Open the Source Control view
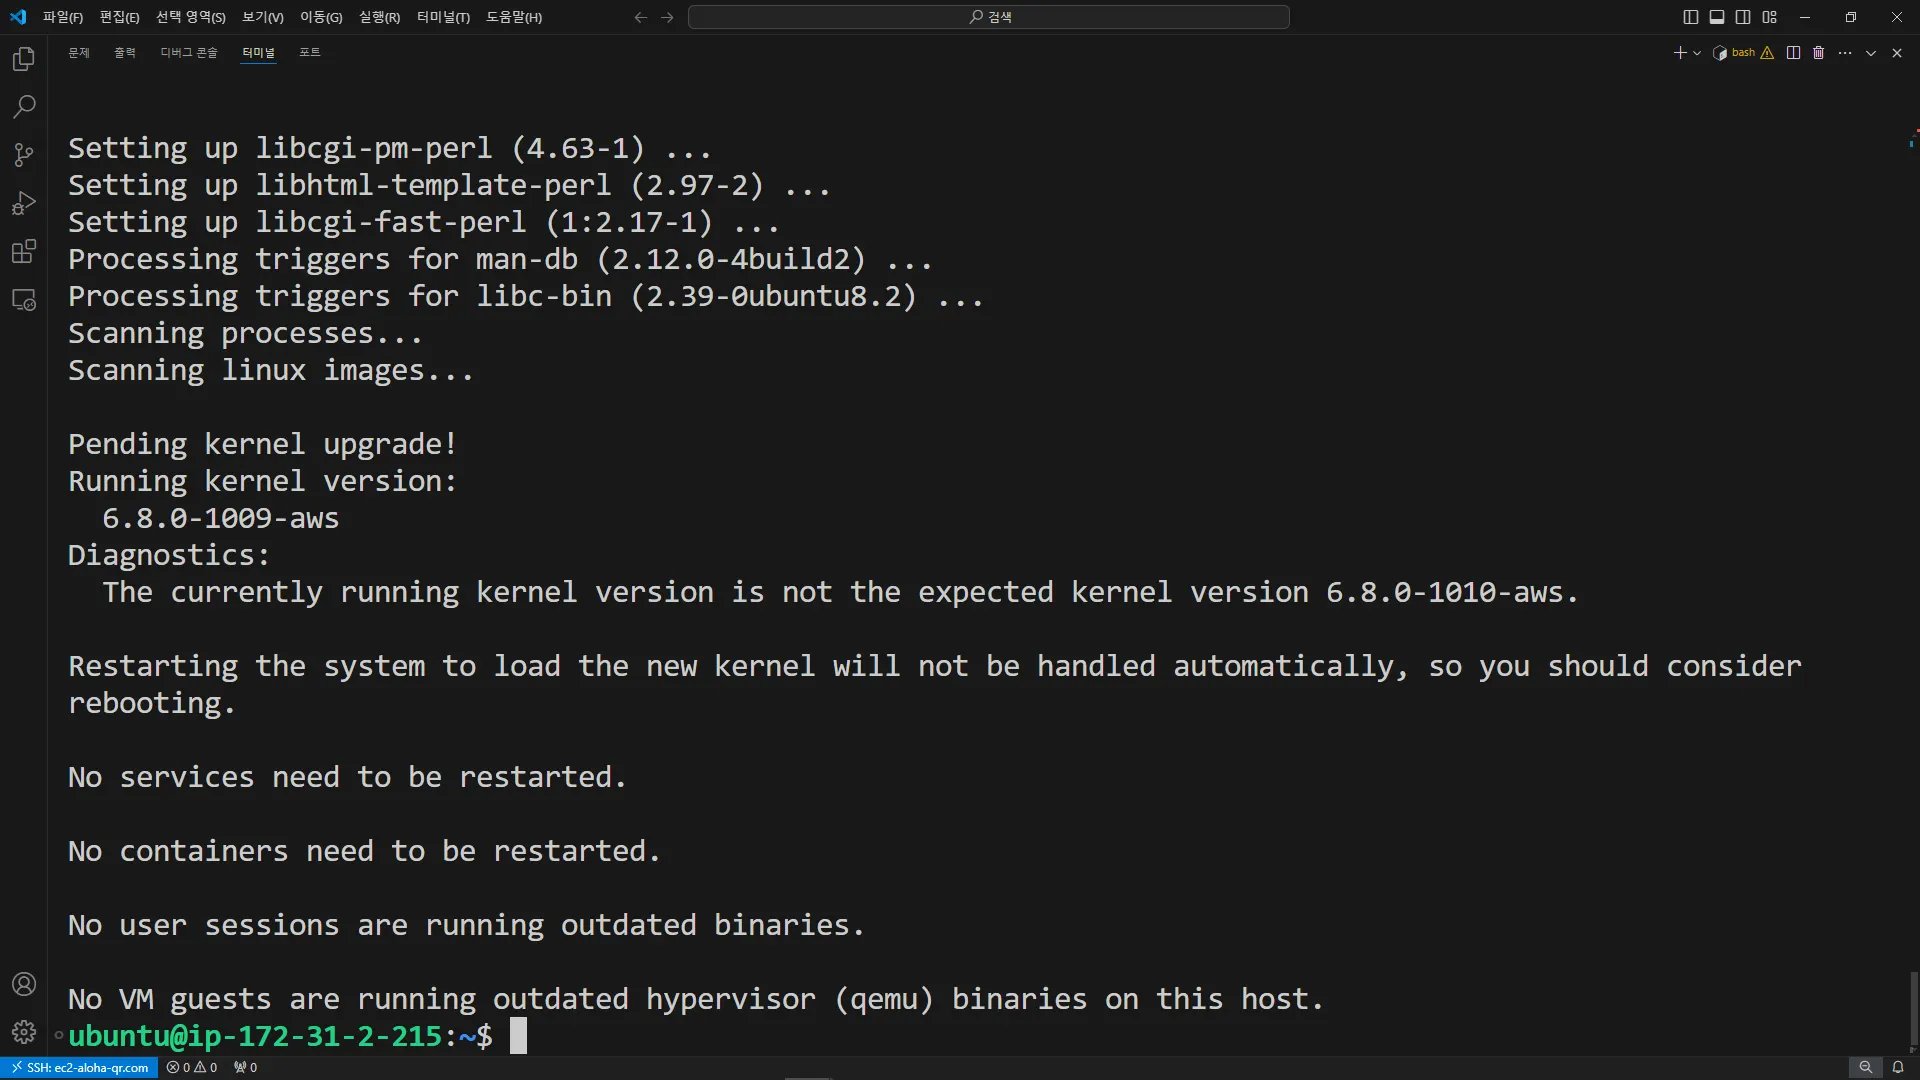The image size is (1920, 1080). pyautogui.click(x=24, y=155)
